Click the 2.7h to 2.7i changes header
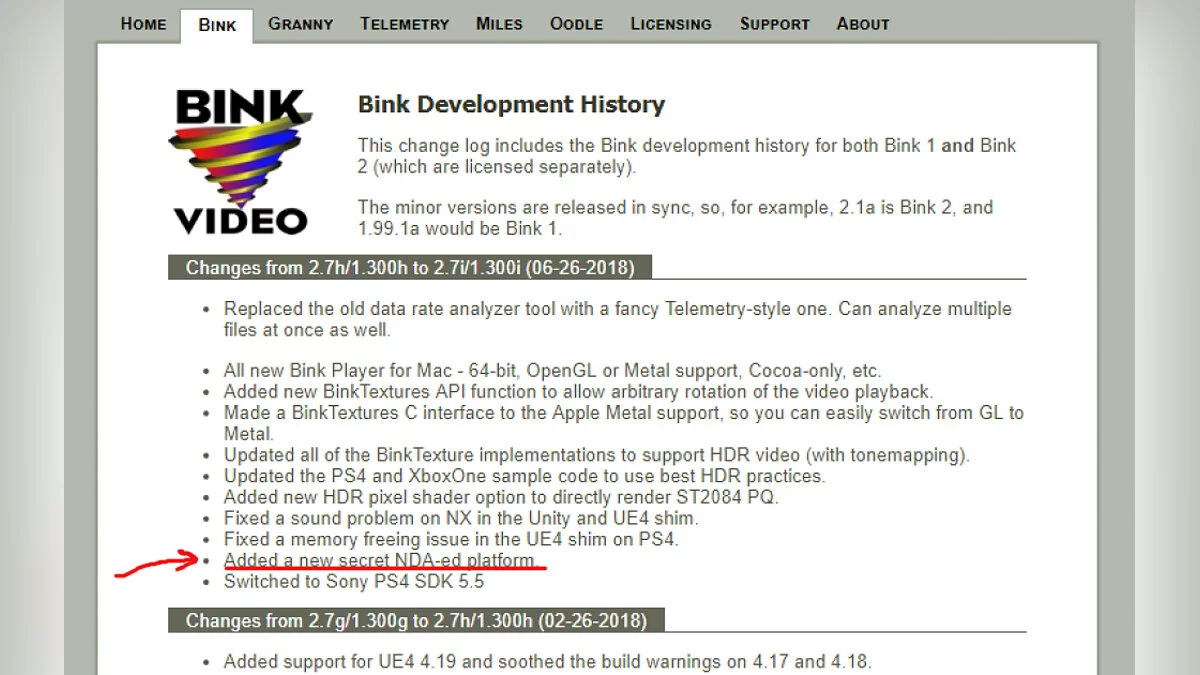Viewport: 1200px width, 675px height. [x=410, y=267]
